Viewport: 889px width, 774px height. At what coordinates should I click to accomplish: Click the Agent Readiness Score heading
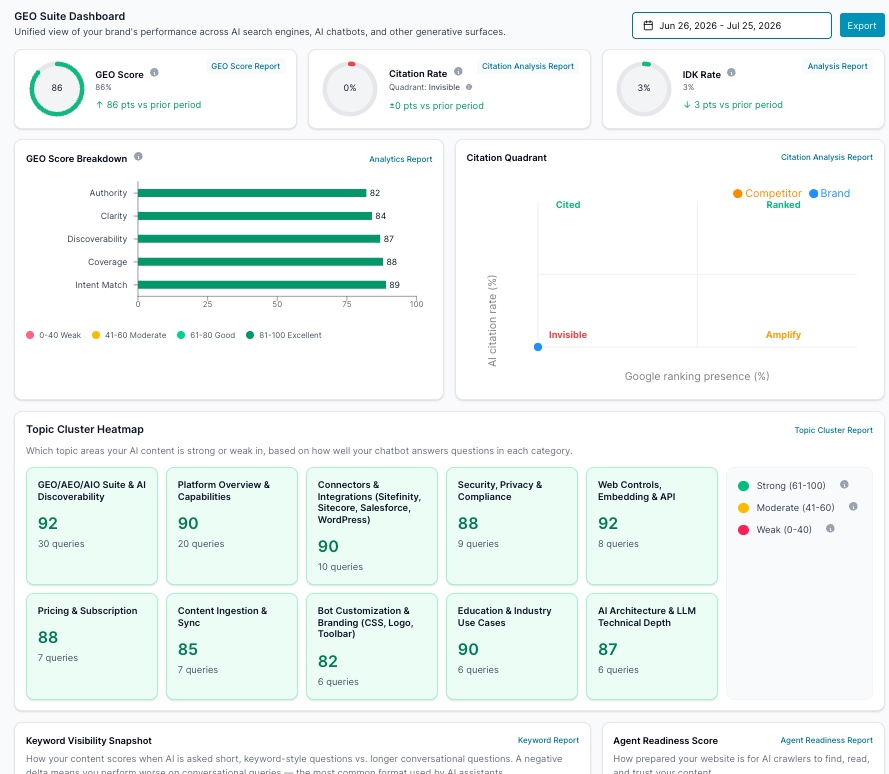(666, 741)
